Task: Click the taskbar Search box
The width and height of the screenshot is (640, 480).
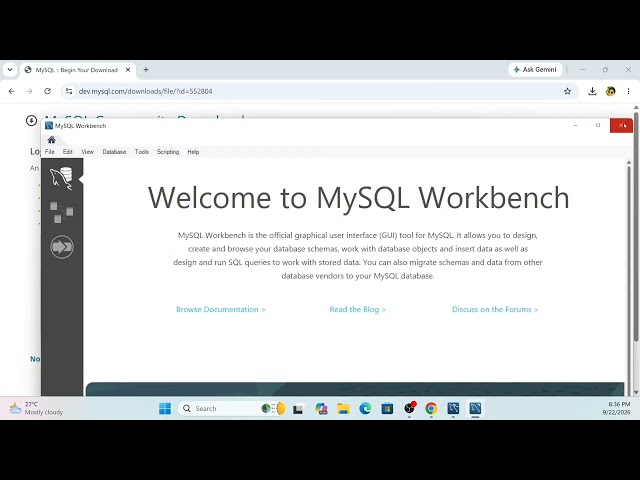Action: 232,408
